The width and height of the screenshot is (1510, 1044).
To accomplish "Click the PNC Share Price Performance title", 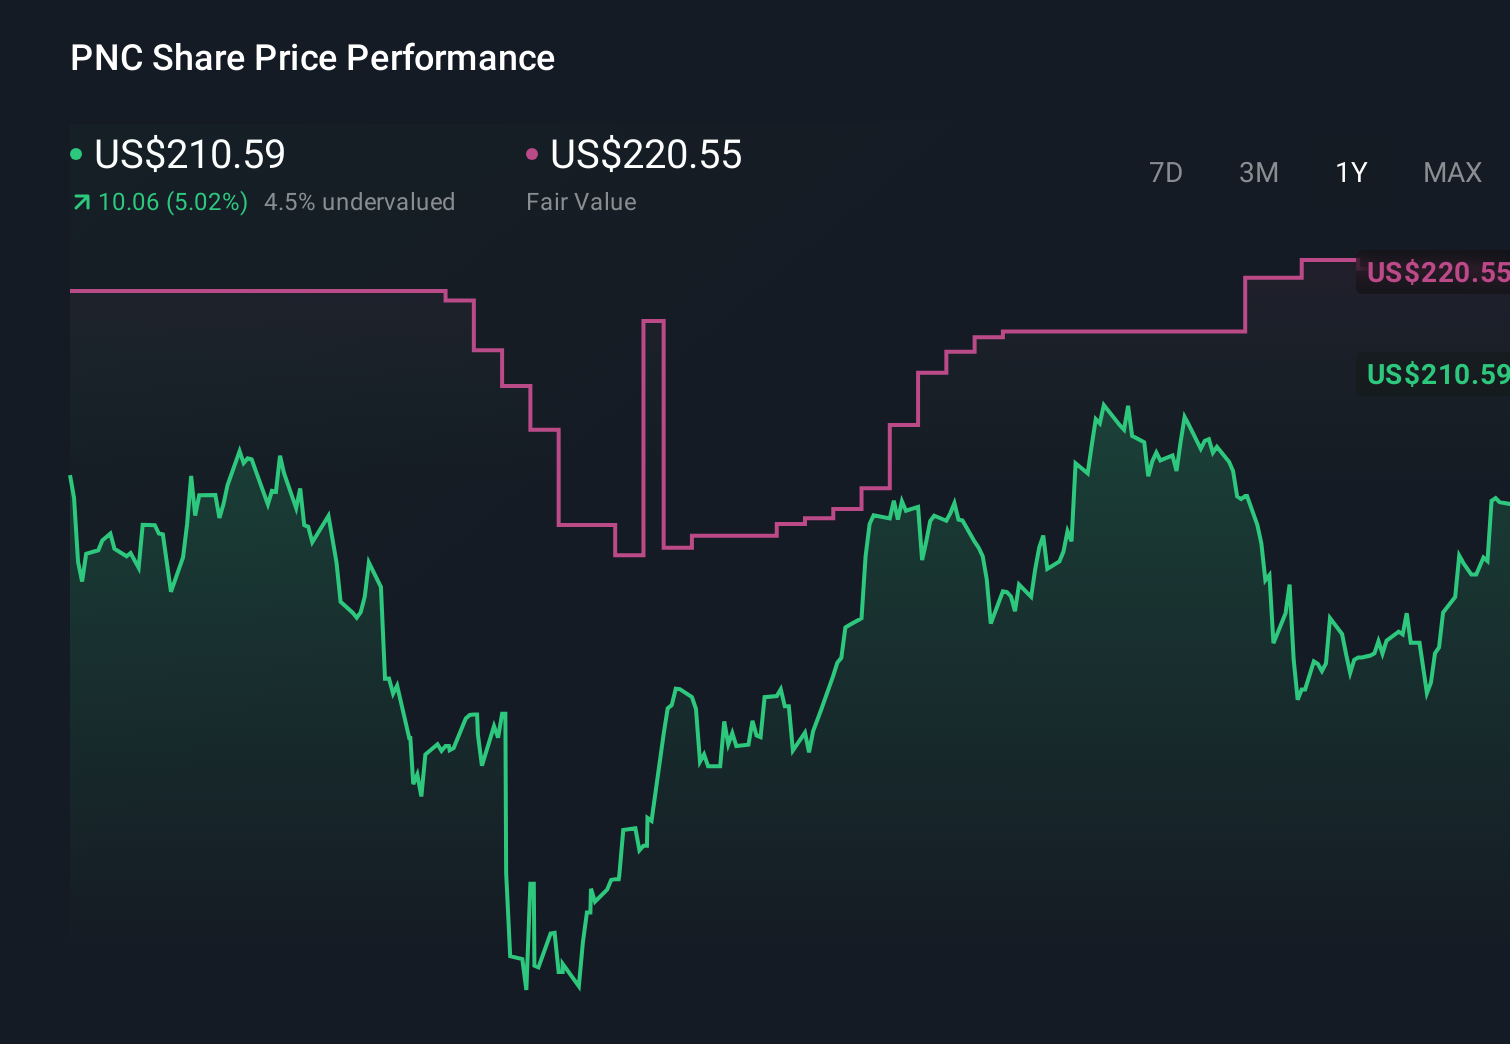I will click(311, 58).
